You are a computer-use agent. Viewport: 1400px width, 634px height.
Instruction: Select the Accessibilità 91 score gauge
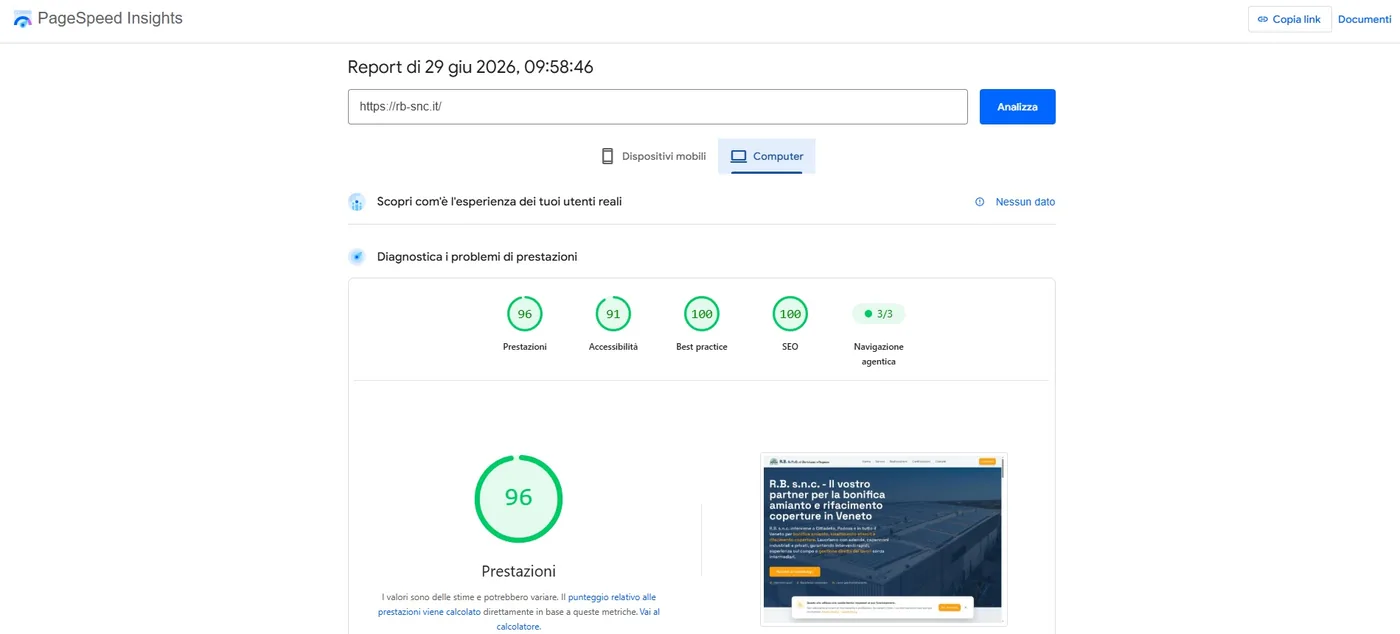[613, 314]
